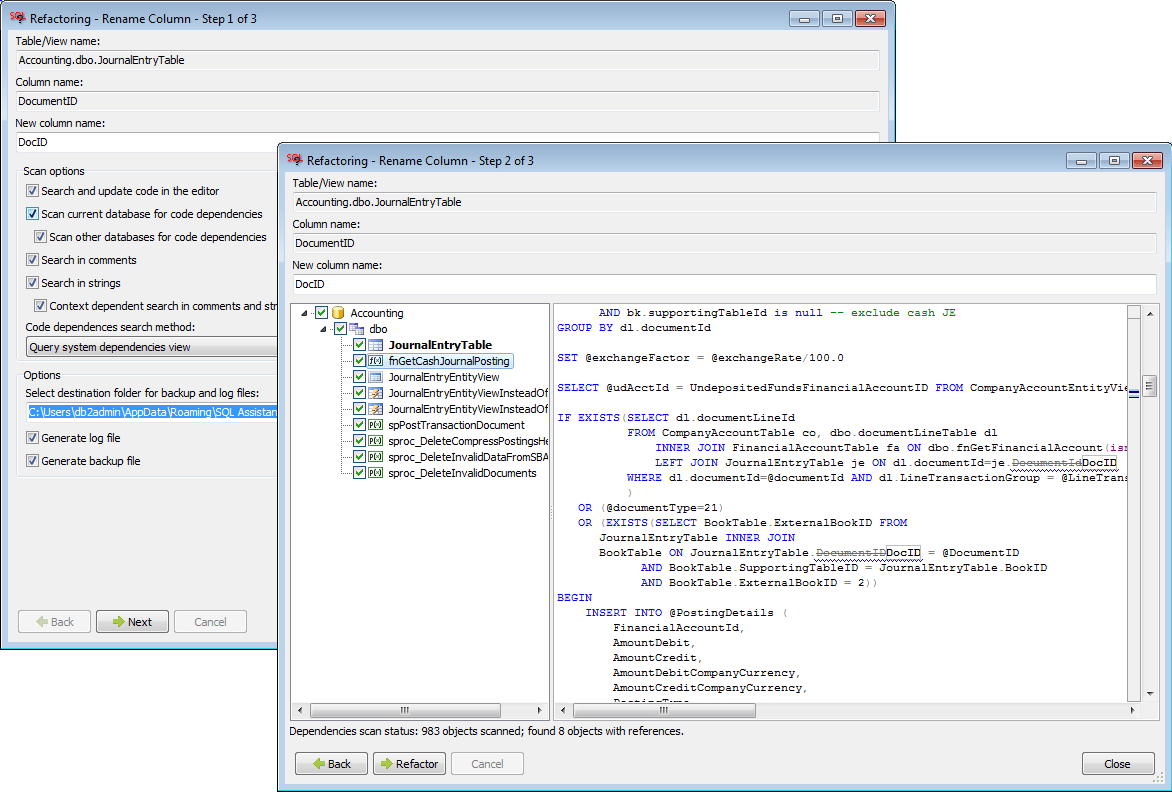1172x792 pixels.
Task: Click the sproc_DeleteInvalidDocuments procedure icon
Action: click(x=376, y=473)
